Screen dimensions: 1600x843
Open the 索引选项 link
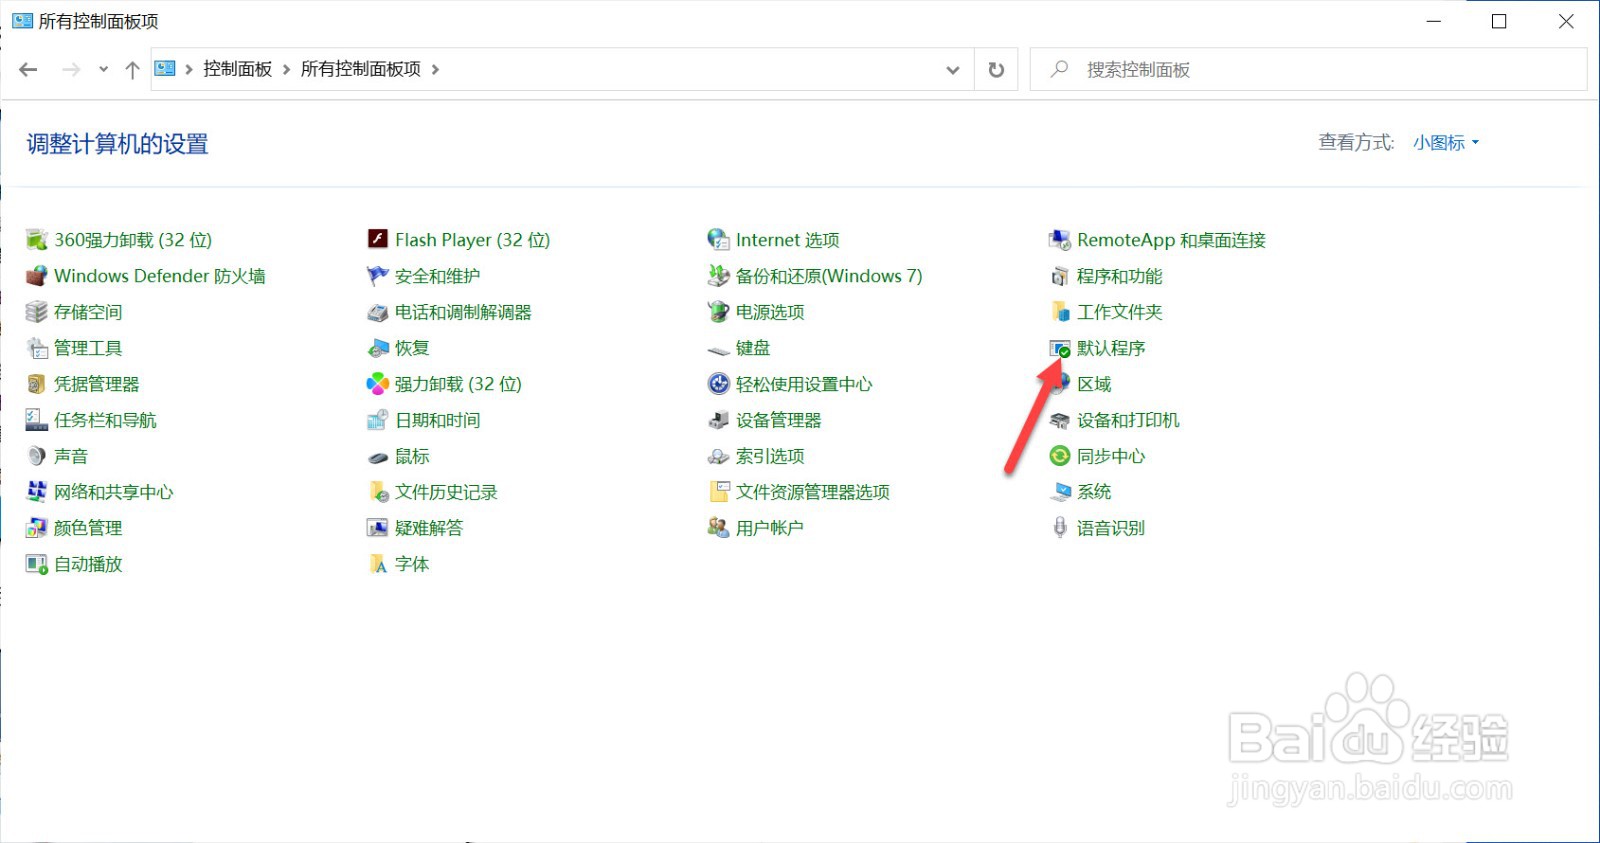coord(770,456)
